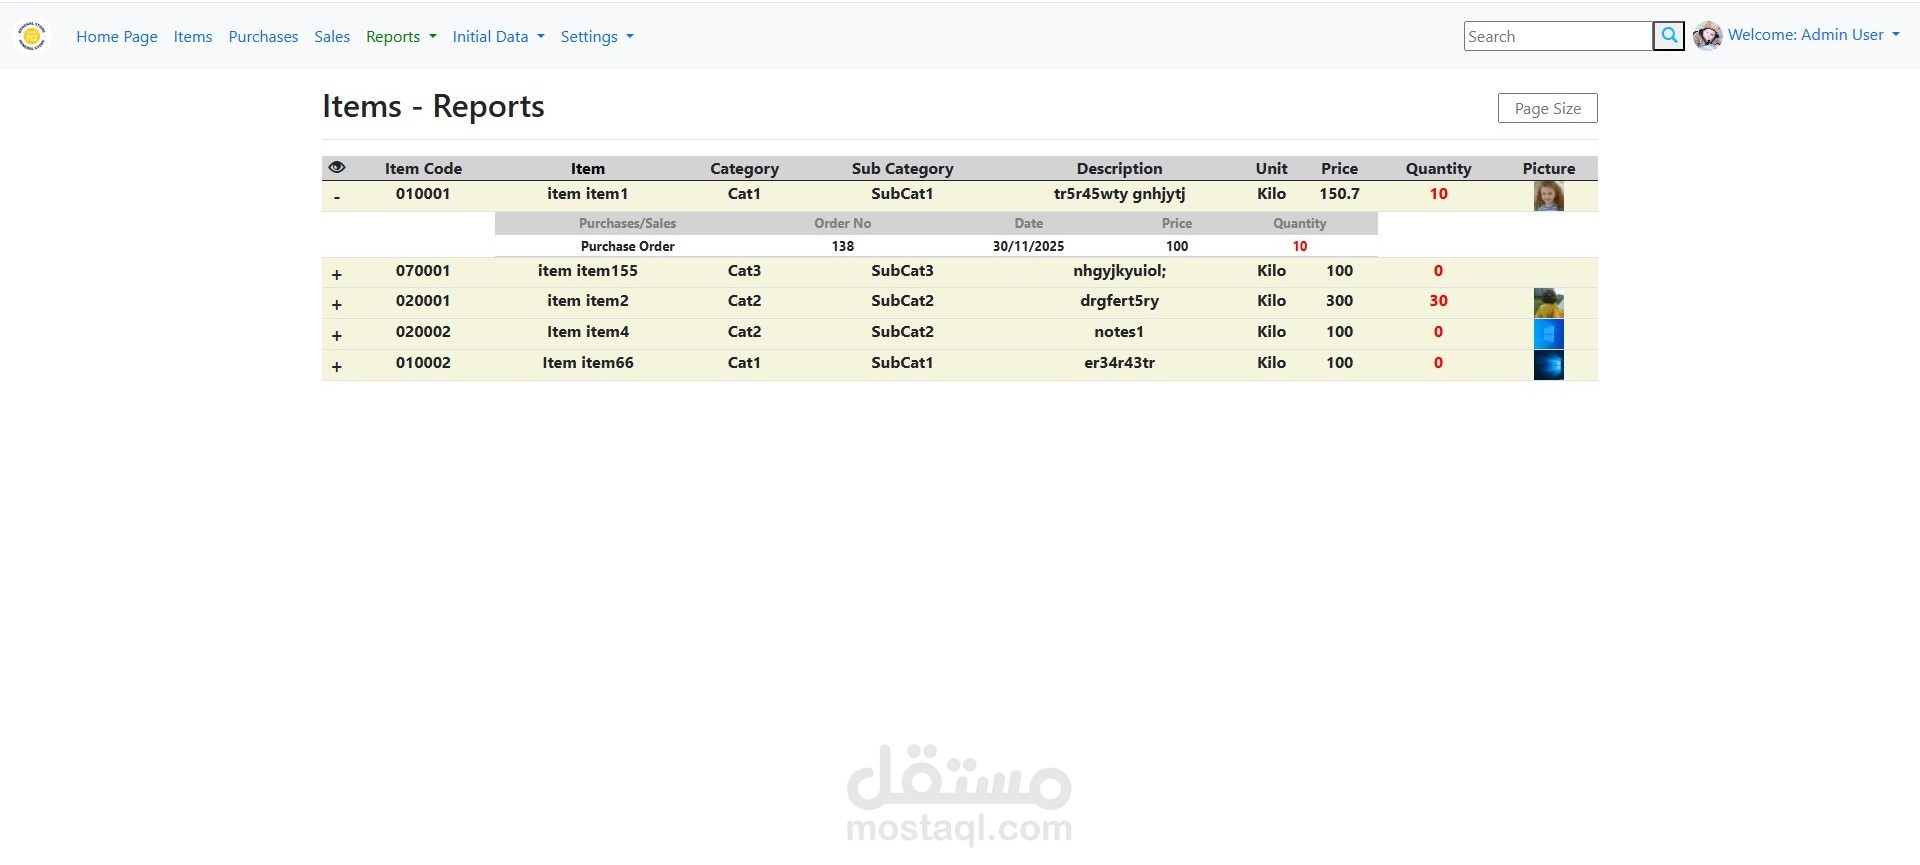
Task: Click the Sub Category column header
Action: (902, 168)
